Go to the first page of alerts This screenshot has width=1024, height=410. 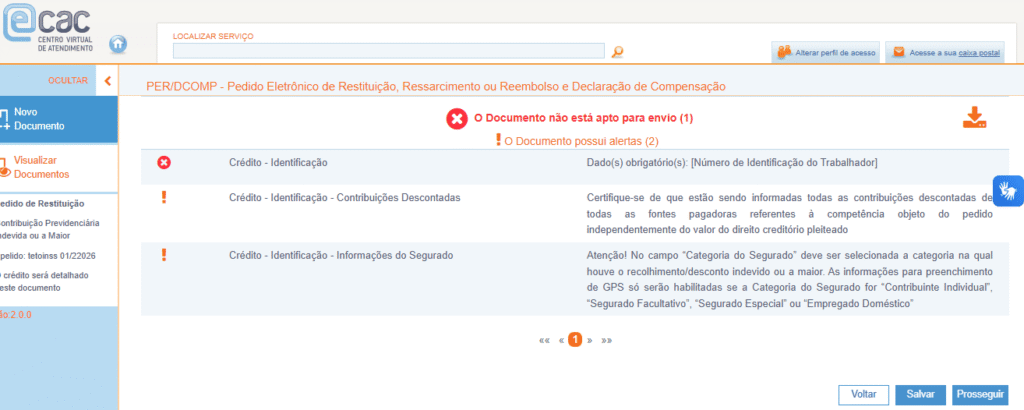point(544,340)
